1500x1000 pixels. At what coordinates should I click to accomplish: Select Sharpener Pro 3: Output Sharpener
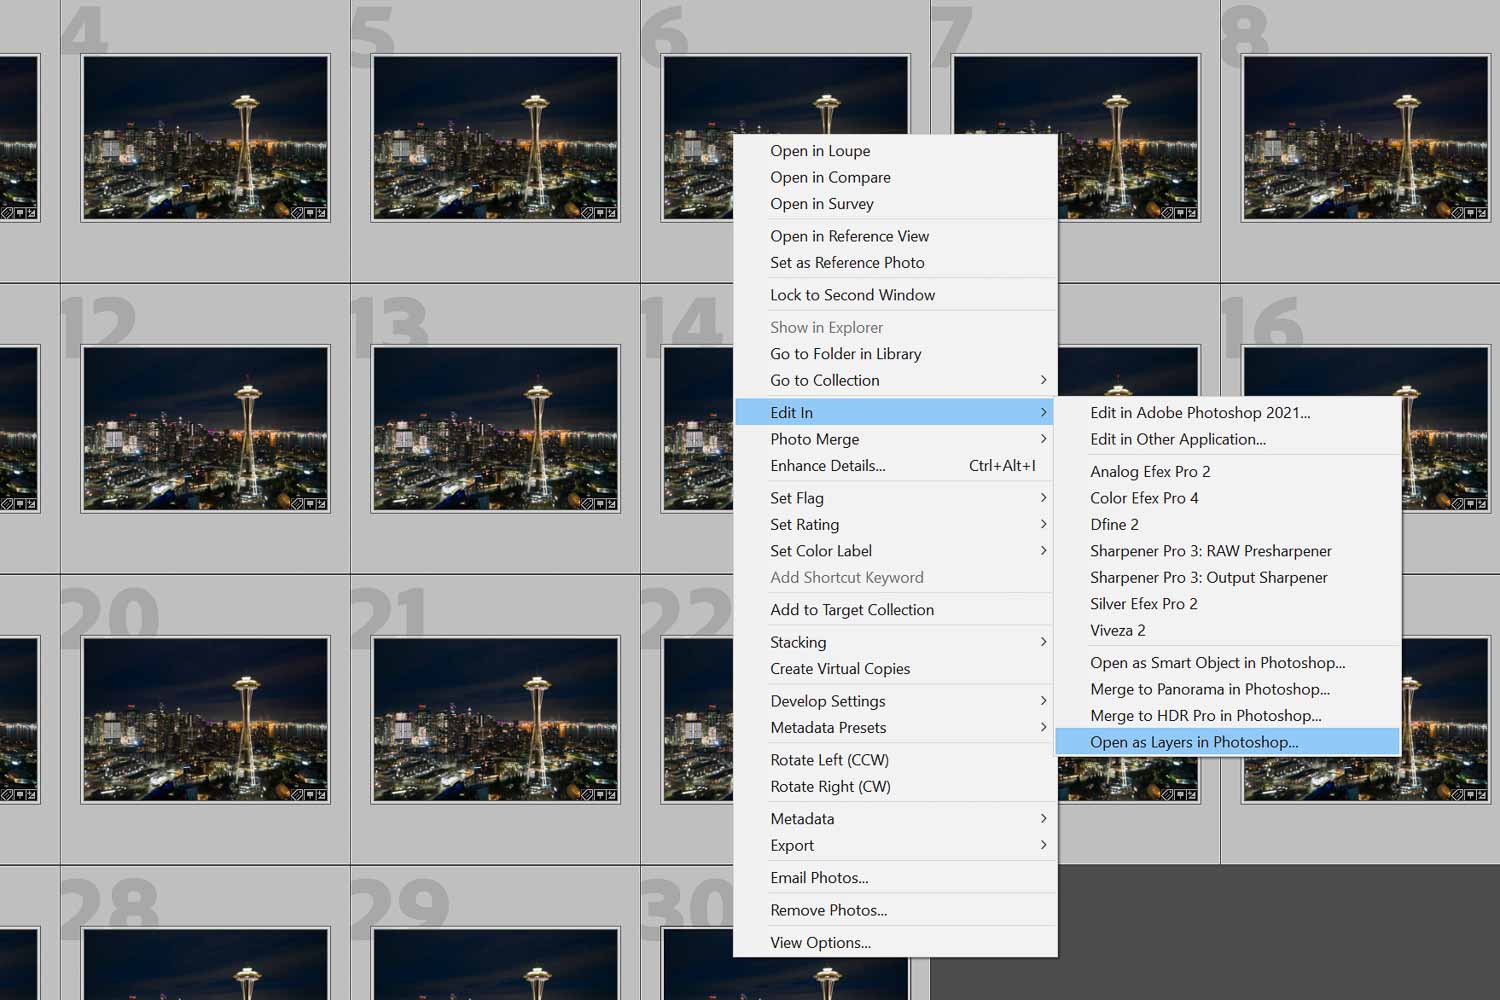click(1228, 578)
